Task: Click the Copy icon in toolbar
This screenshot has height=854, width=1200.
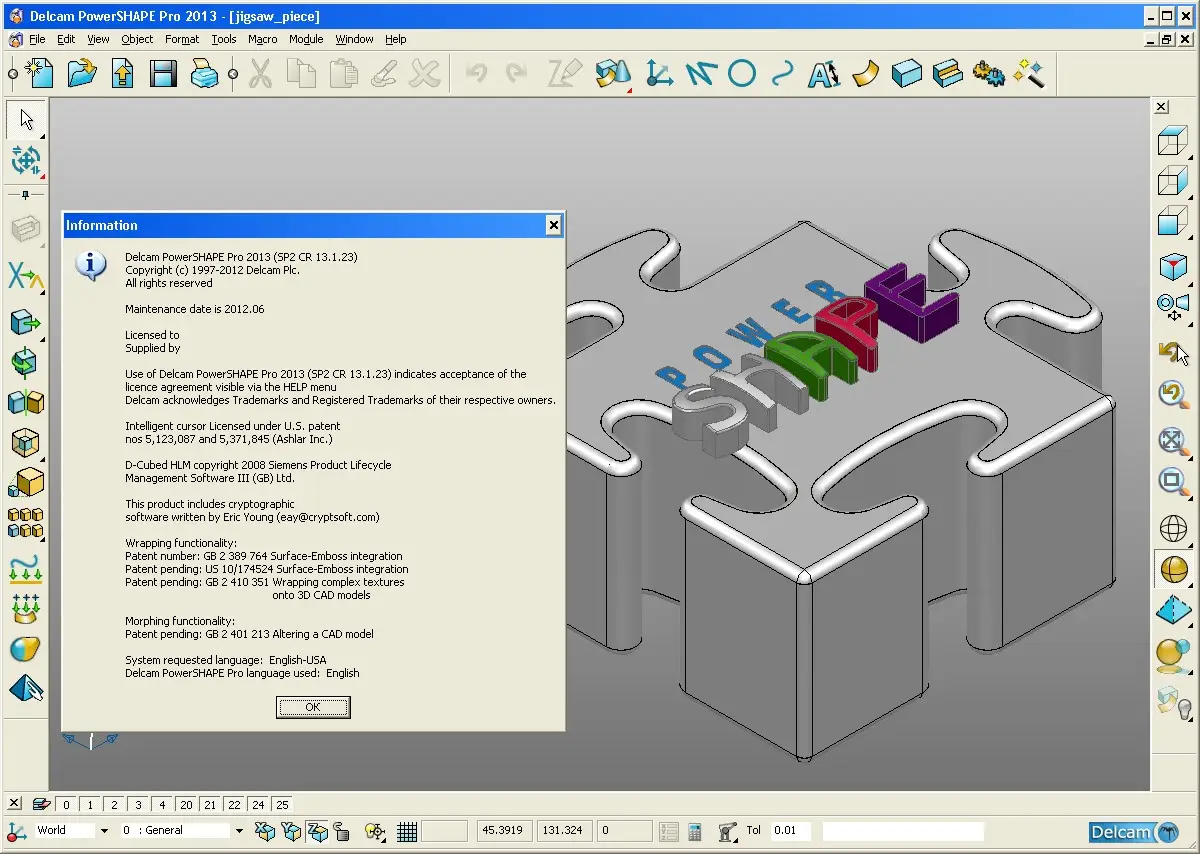Action: click(x=301, y=74)
